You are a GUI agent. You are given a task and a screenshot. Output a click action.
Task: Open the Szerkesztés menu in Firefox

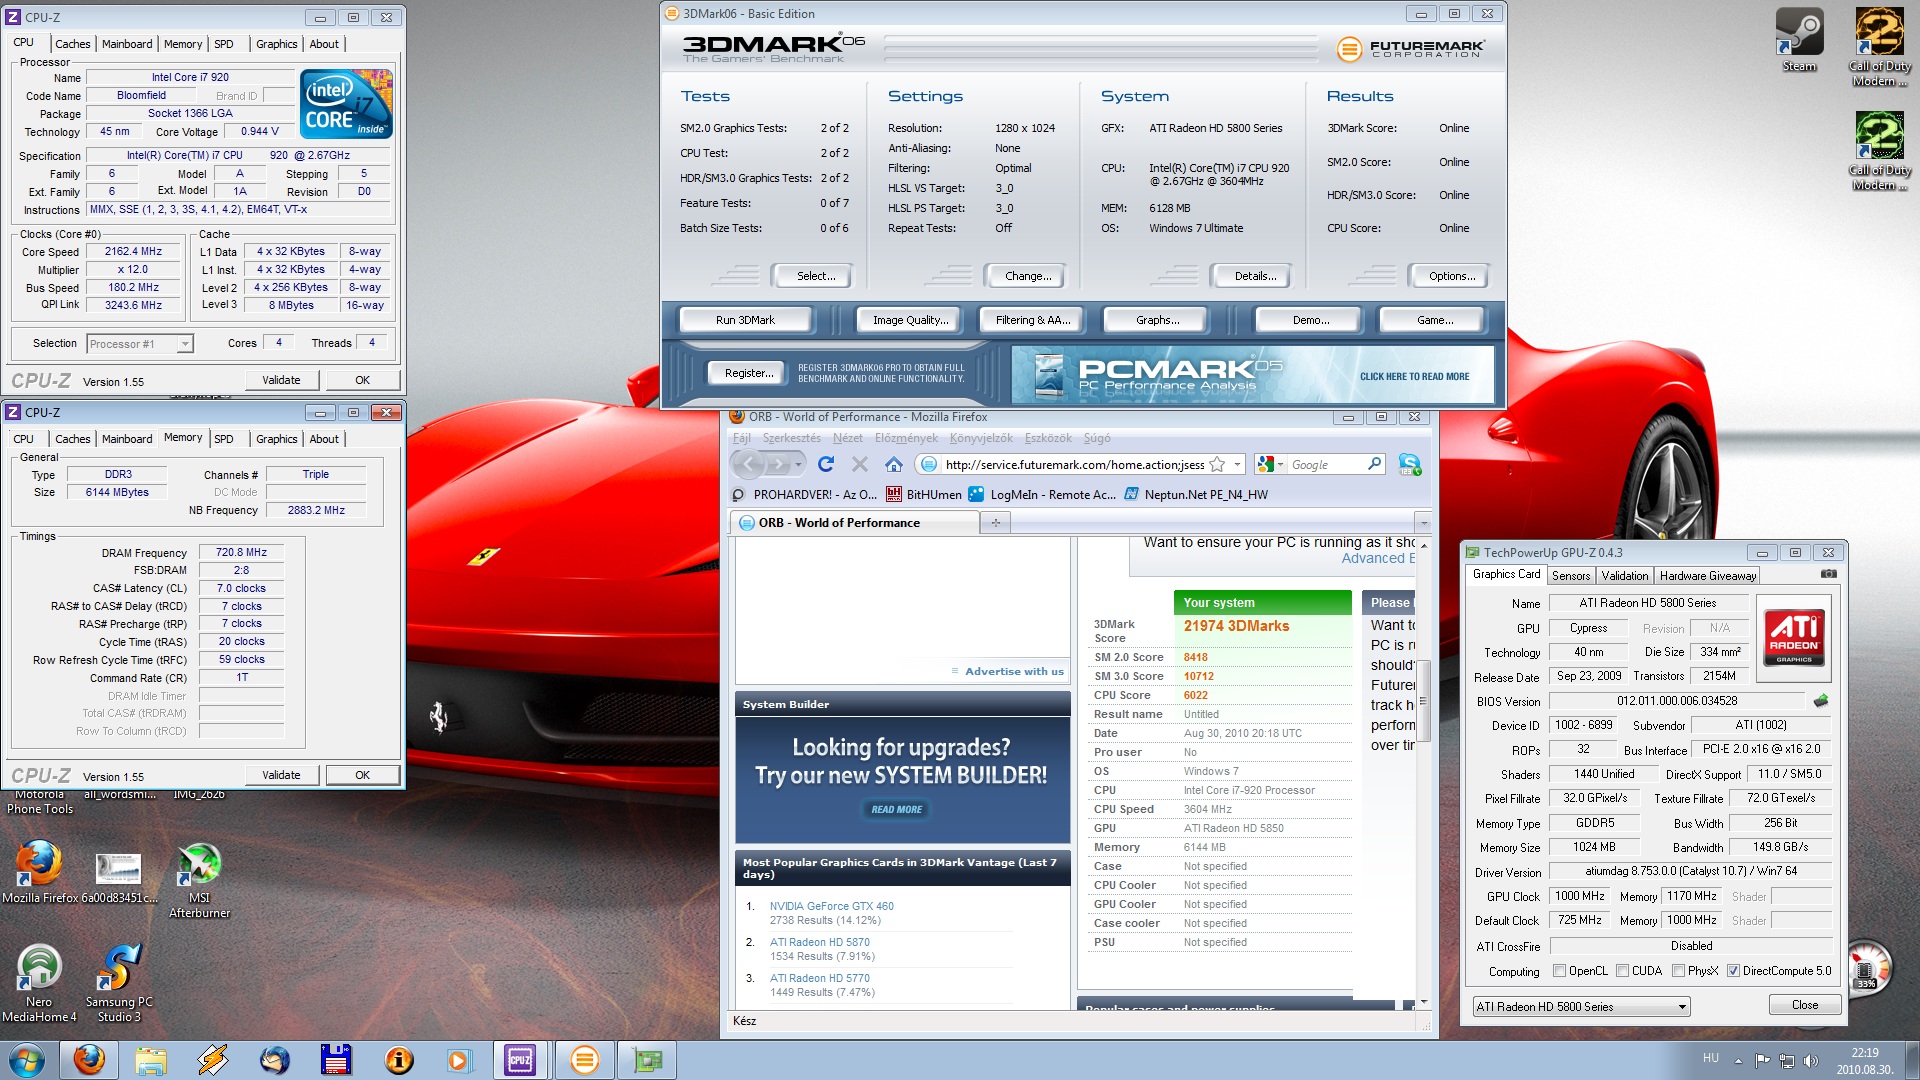click(791, 438)
